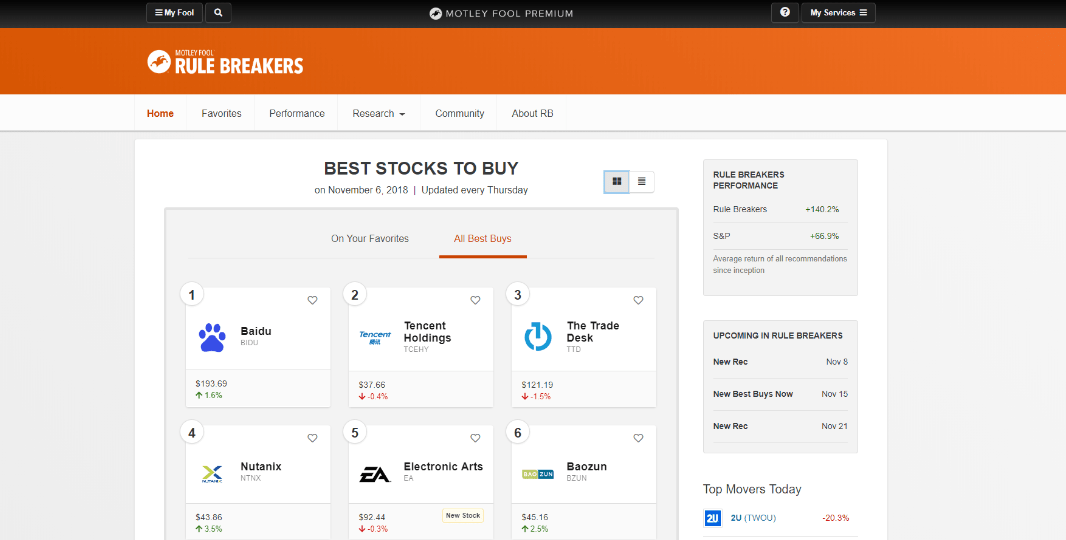Click the Baidu green 1.6% change
The image size is (1066, 540).
point(209,395)
